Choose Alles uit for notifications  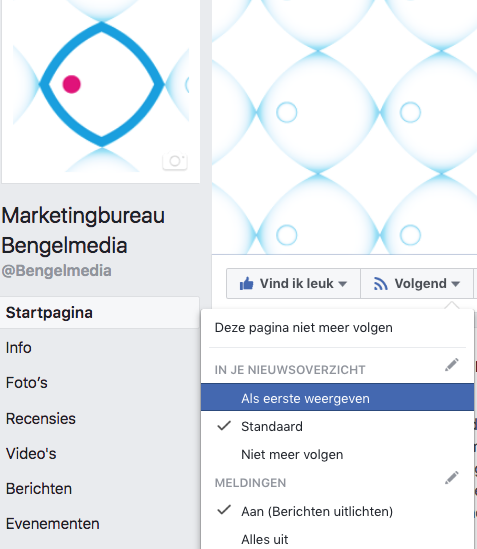(x=337, y=539)
